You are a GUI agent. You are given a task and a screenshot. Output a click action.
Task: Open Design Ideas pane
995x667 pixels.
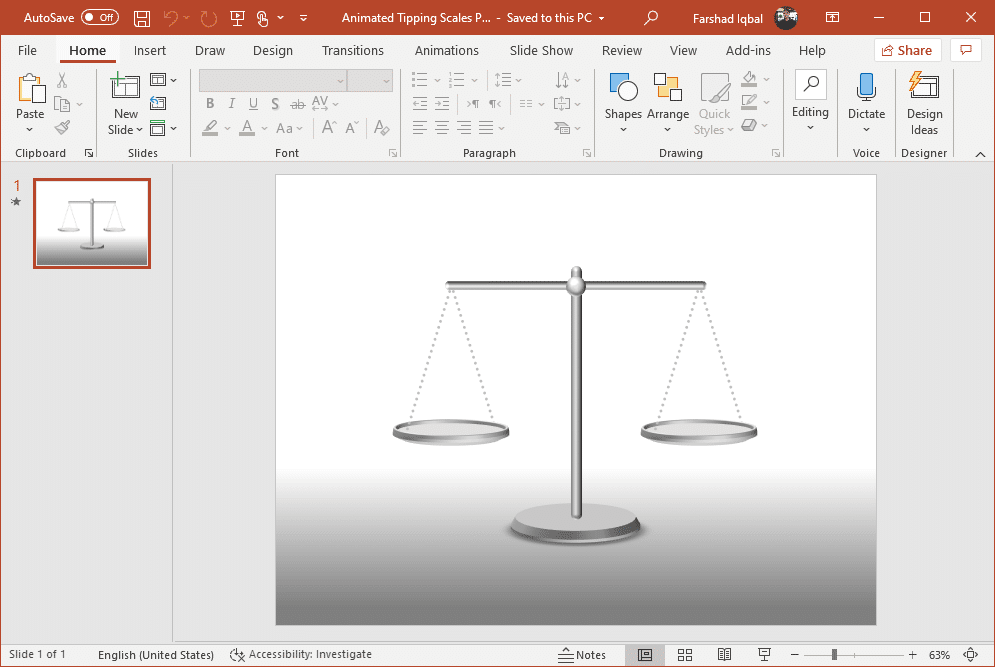pyautogui.click(x=924, y=103)
